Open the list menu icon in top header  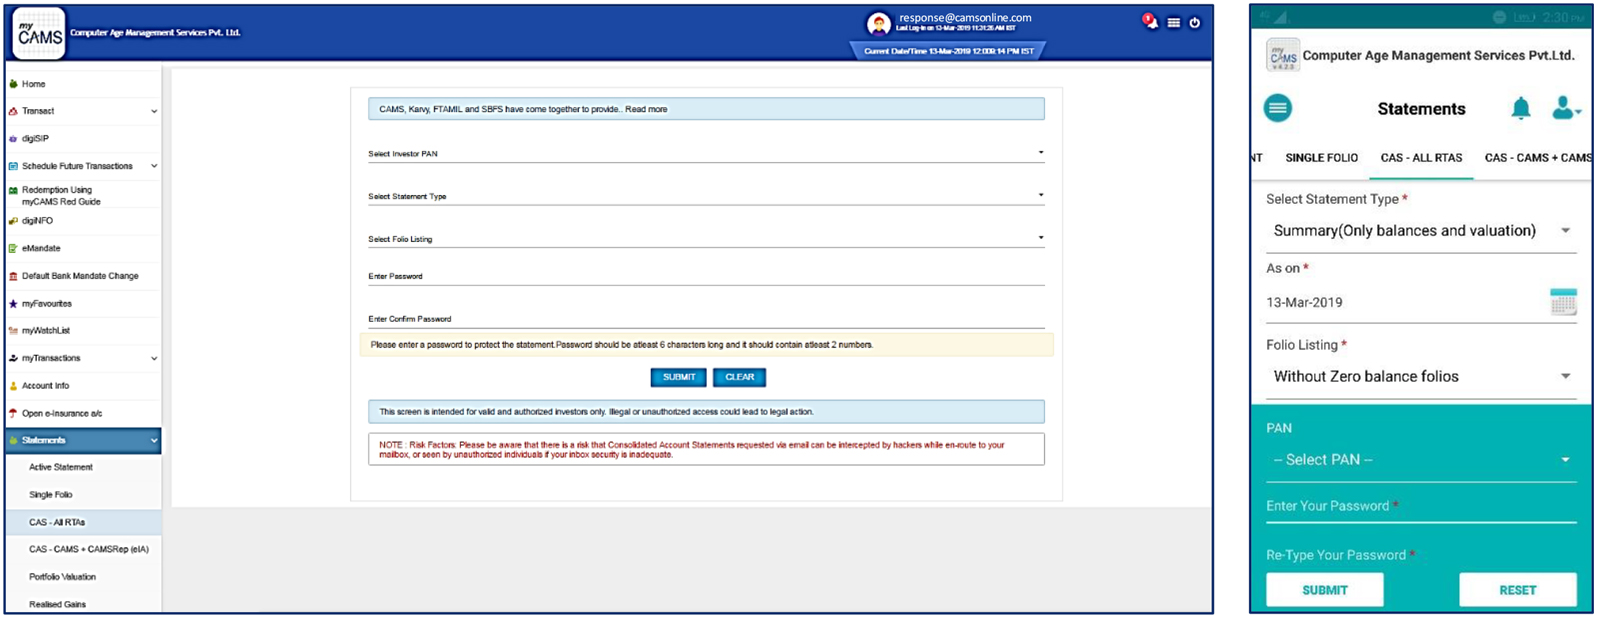coord(1173,23)
